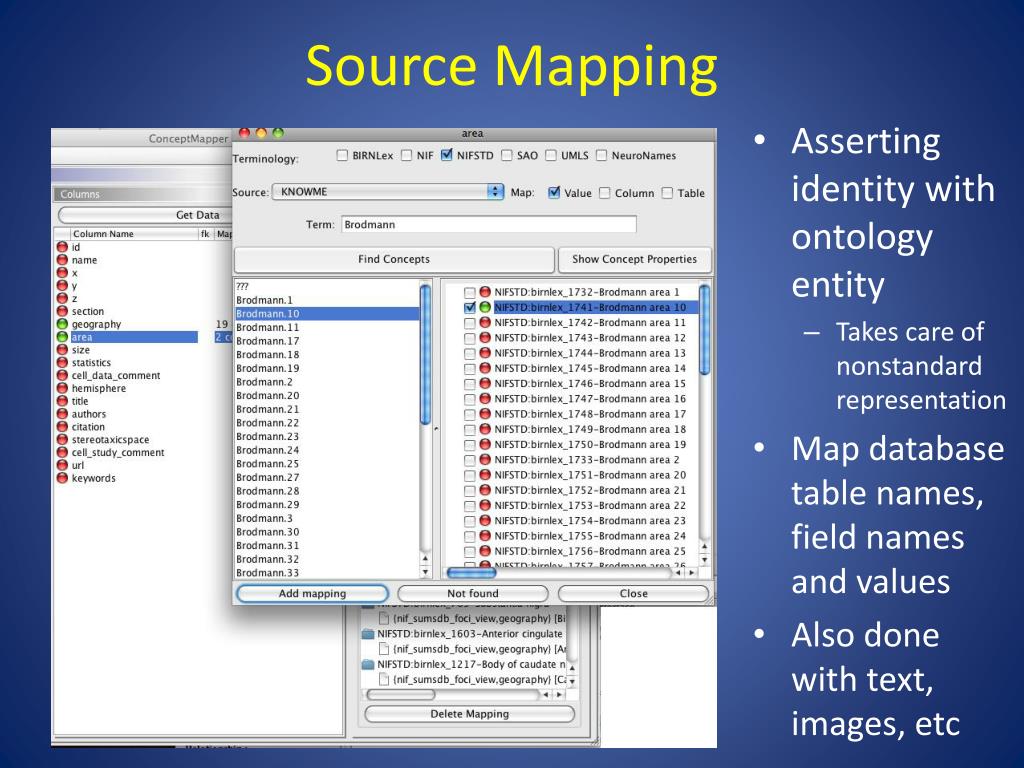1024x768 pixels.
Task: Enable the UMLS terminology checkbox
Action: point(551,155)
